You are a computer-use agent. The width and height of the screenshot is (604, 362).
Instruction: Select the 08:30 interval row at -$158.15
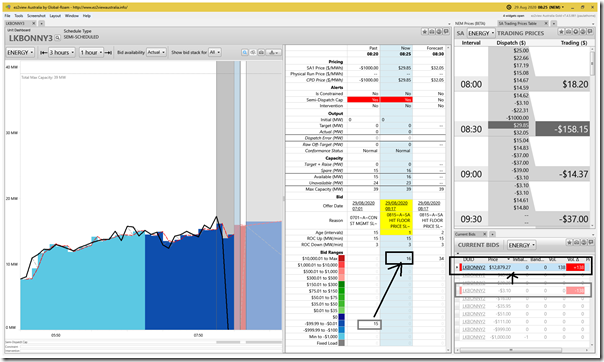(x=523, y=129)
